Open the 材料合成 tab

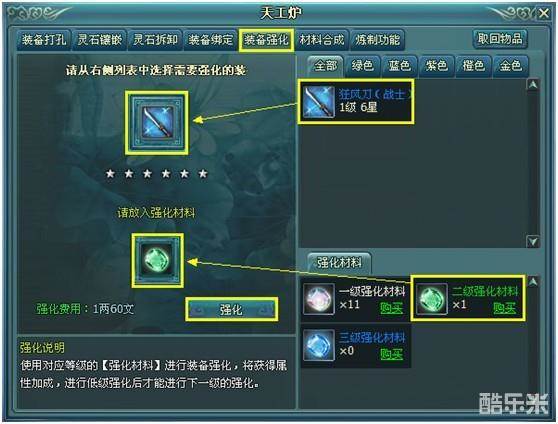click(322, 40)
